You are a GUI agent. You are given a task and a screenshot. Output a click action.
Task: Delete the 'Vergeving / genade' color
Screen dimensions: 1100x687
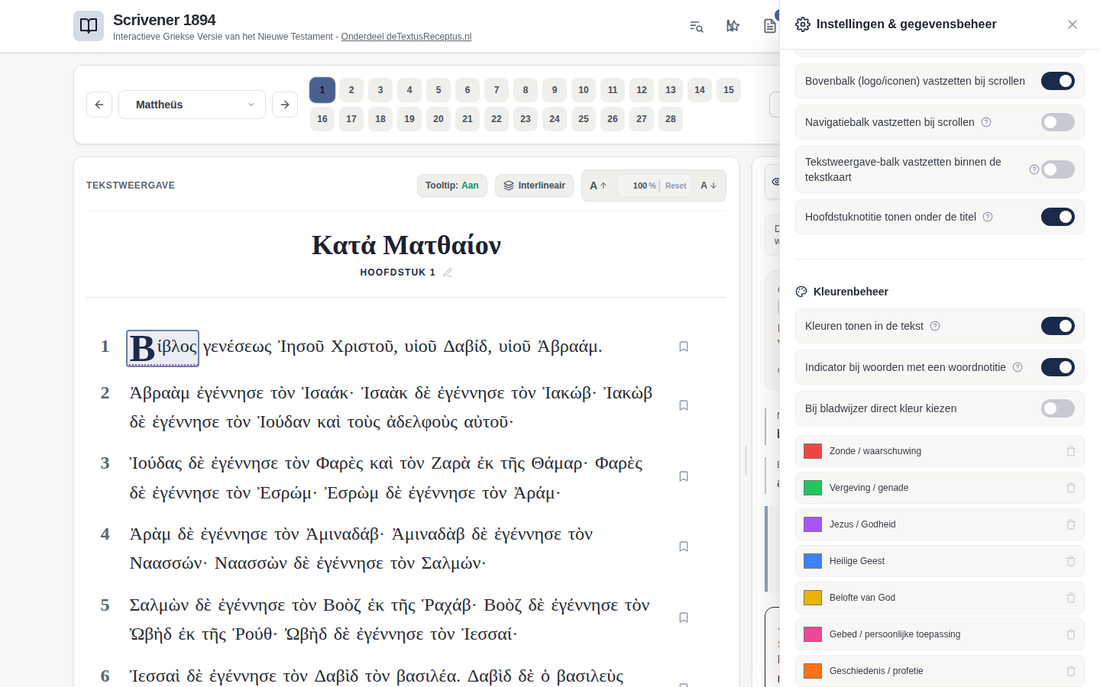pyautogui.click(x=1071, y=488)
